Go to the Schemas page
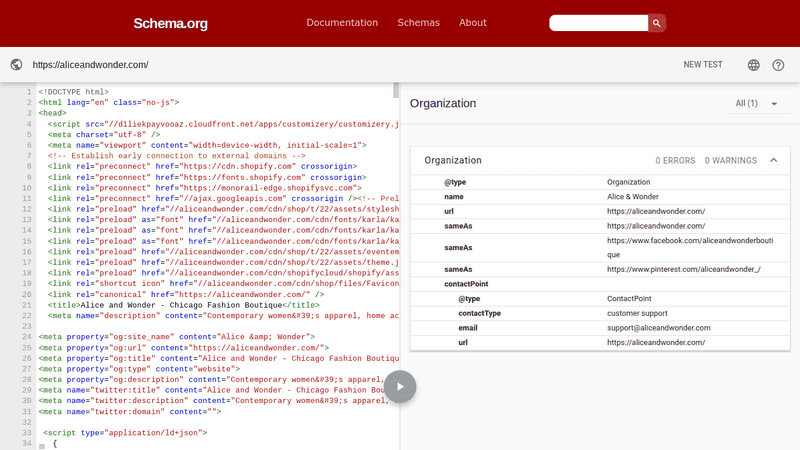 [x=418, y=23]
